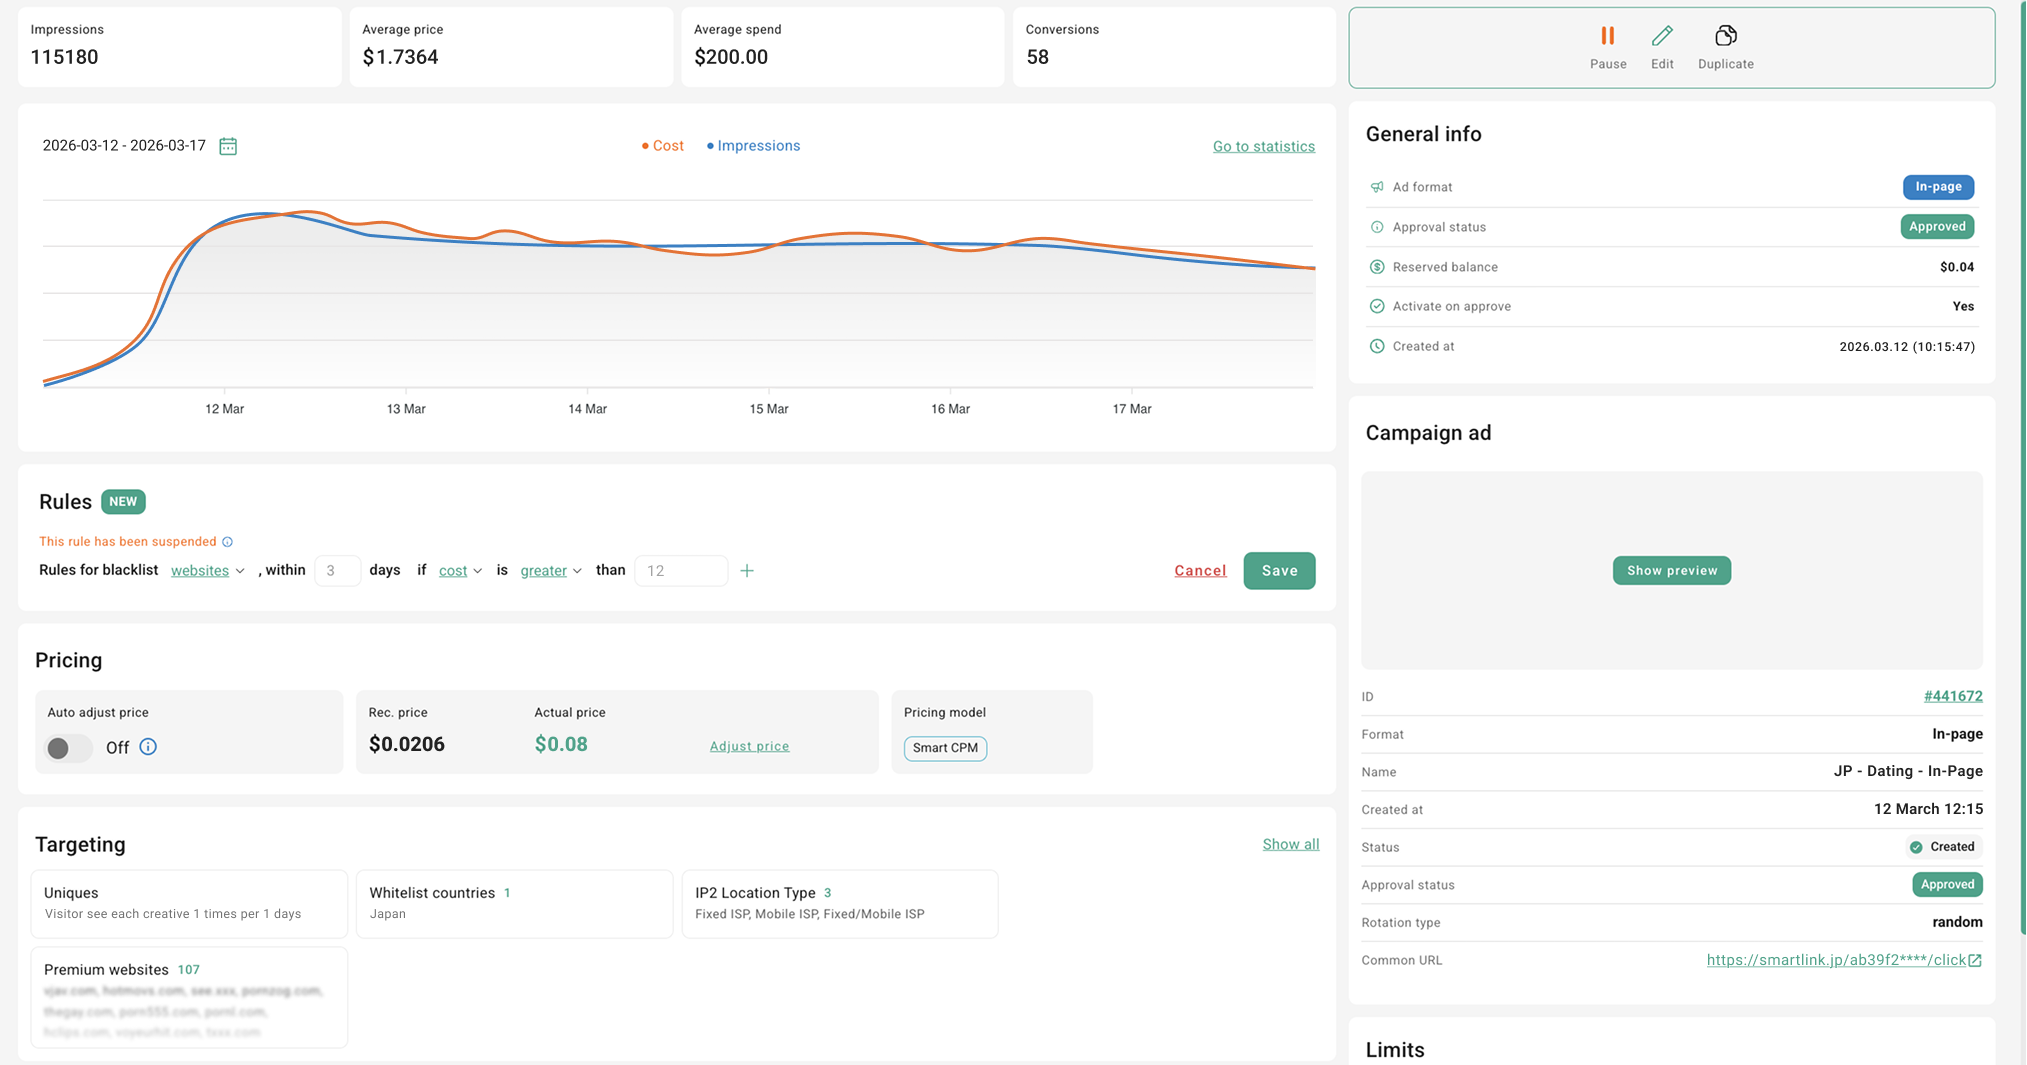
Task: Click the ad creation time 12 March 12:15
Action: (1928, 809)
